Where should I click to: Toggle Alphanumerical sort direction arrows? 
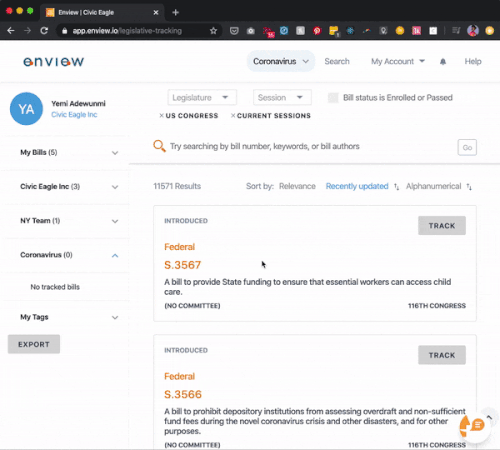coord(469,187)
